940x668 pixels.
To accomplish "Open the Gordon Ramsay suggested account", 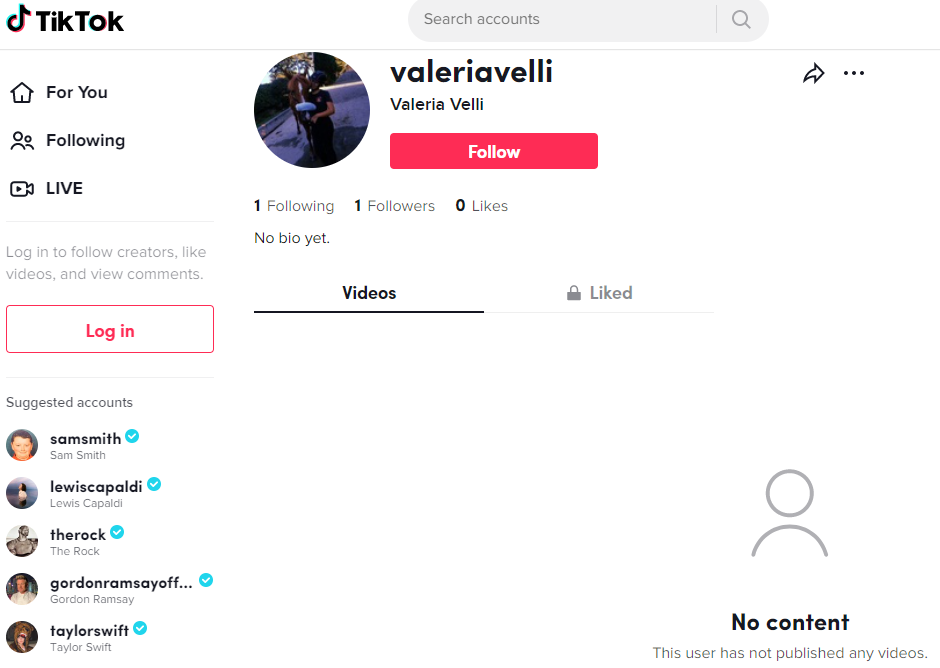I will click(x=110, y=589).
